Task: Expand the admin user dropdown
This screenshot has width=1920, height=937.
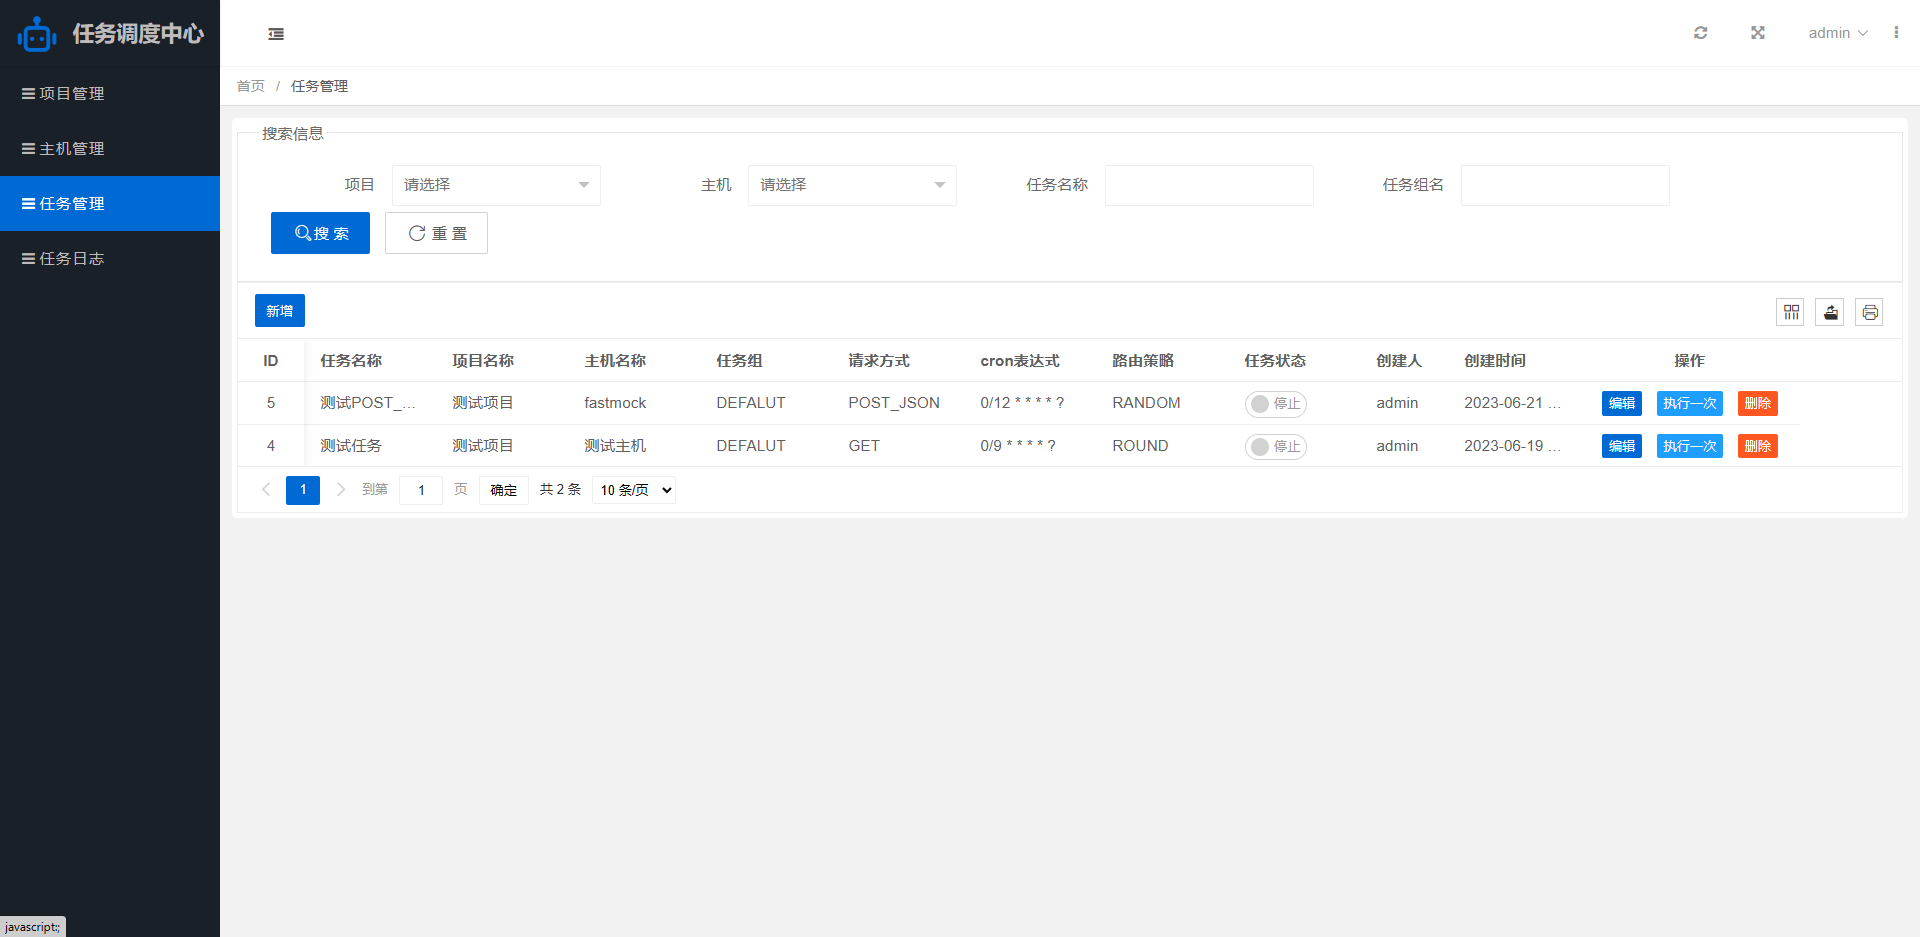Action: coord(1838,33)
